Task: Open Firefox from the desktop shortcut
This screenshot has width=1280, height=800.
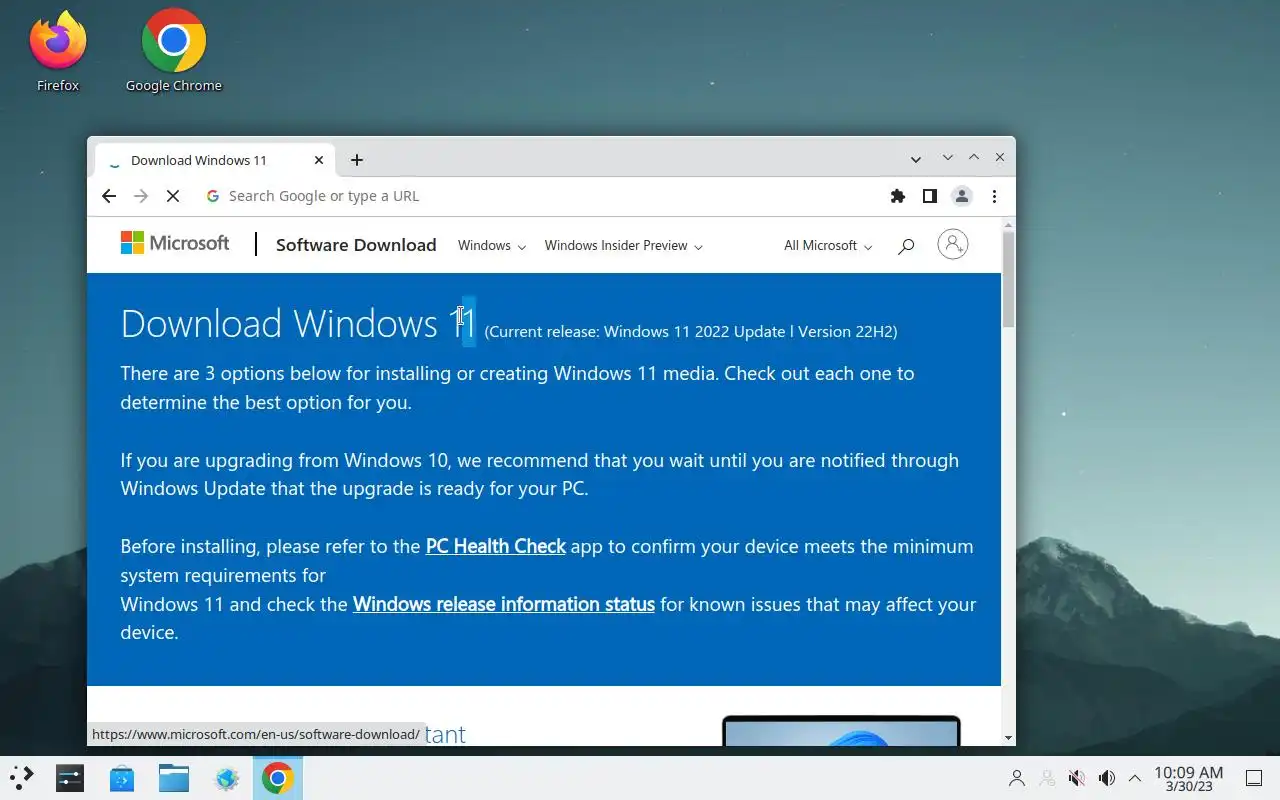Action: click(58, 50)
